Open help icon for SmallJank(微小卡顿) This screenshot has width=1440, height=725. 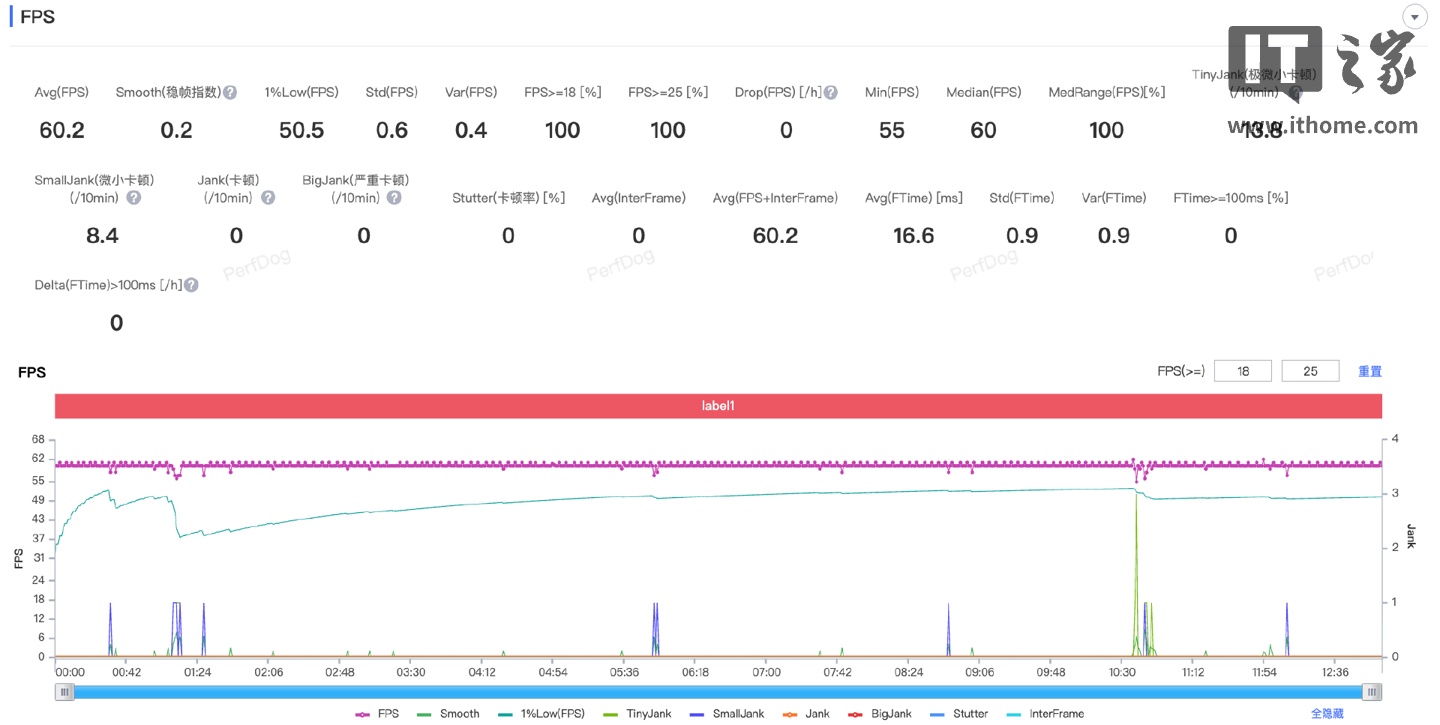pos(134,198)
